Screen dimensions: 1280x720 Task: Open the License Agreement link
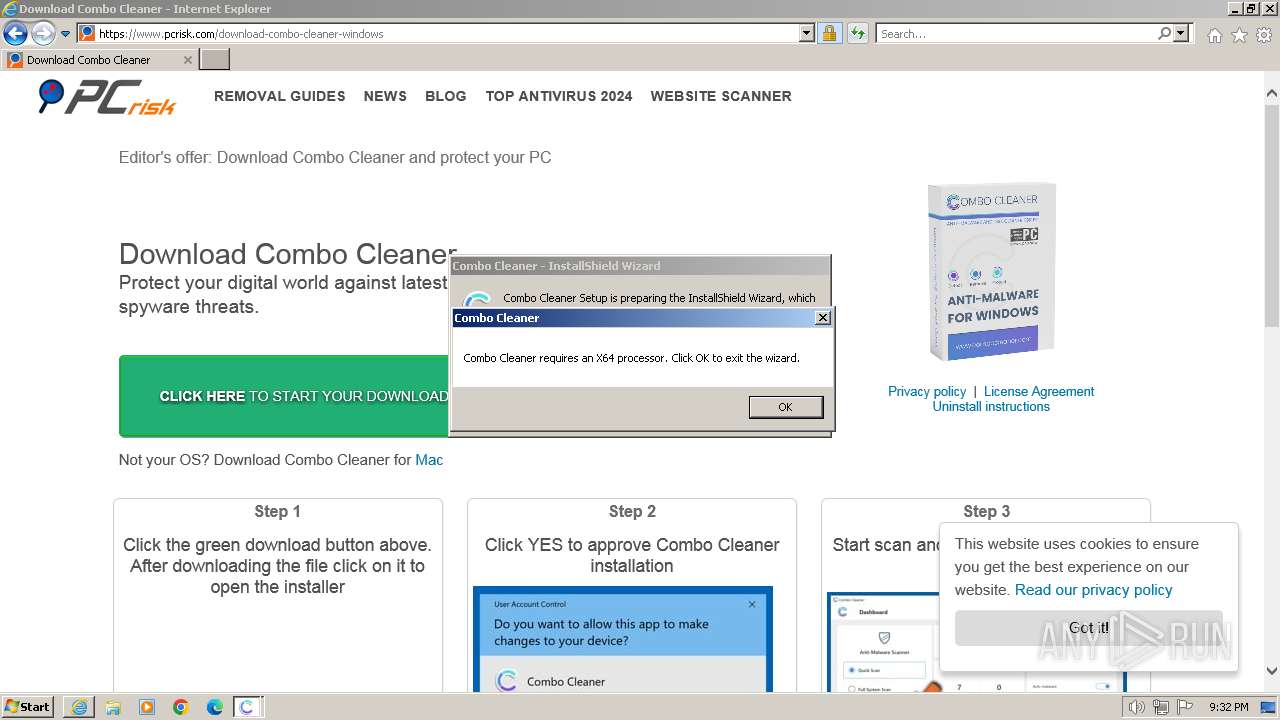coord(1039,391)
